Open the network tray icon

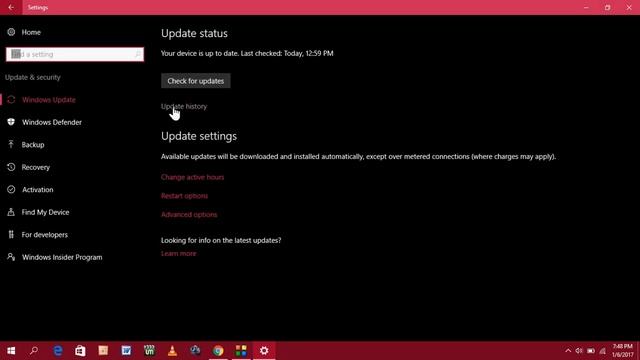pos(603,351)
